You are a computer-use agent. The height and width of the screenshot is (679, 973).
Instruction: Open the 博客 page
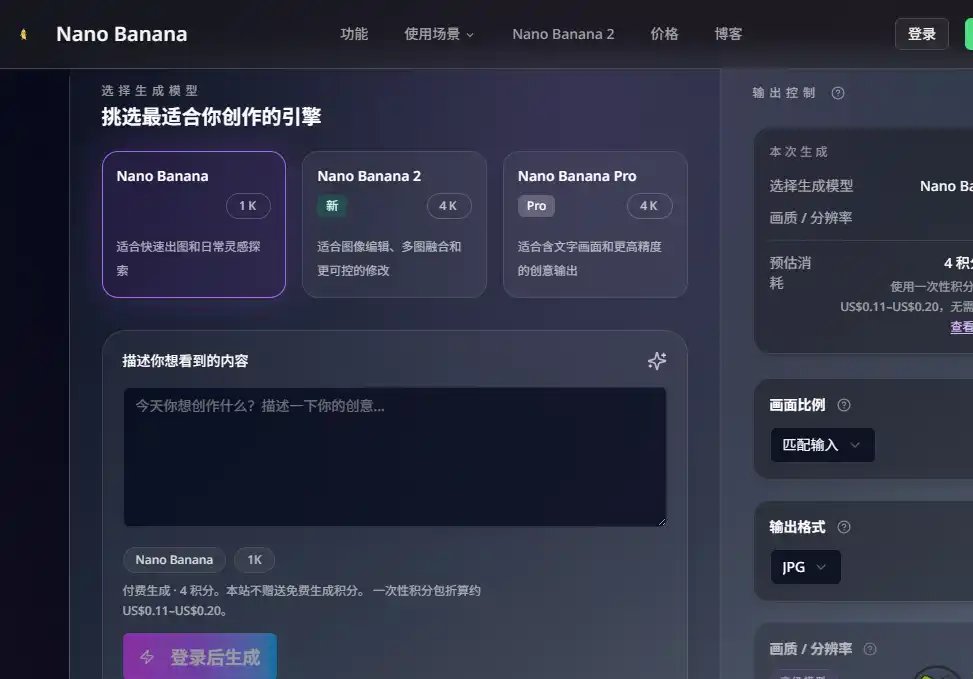(x=728, y=34)
